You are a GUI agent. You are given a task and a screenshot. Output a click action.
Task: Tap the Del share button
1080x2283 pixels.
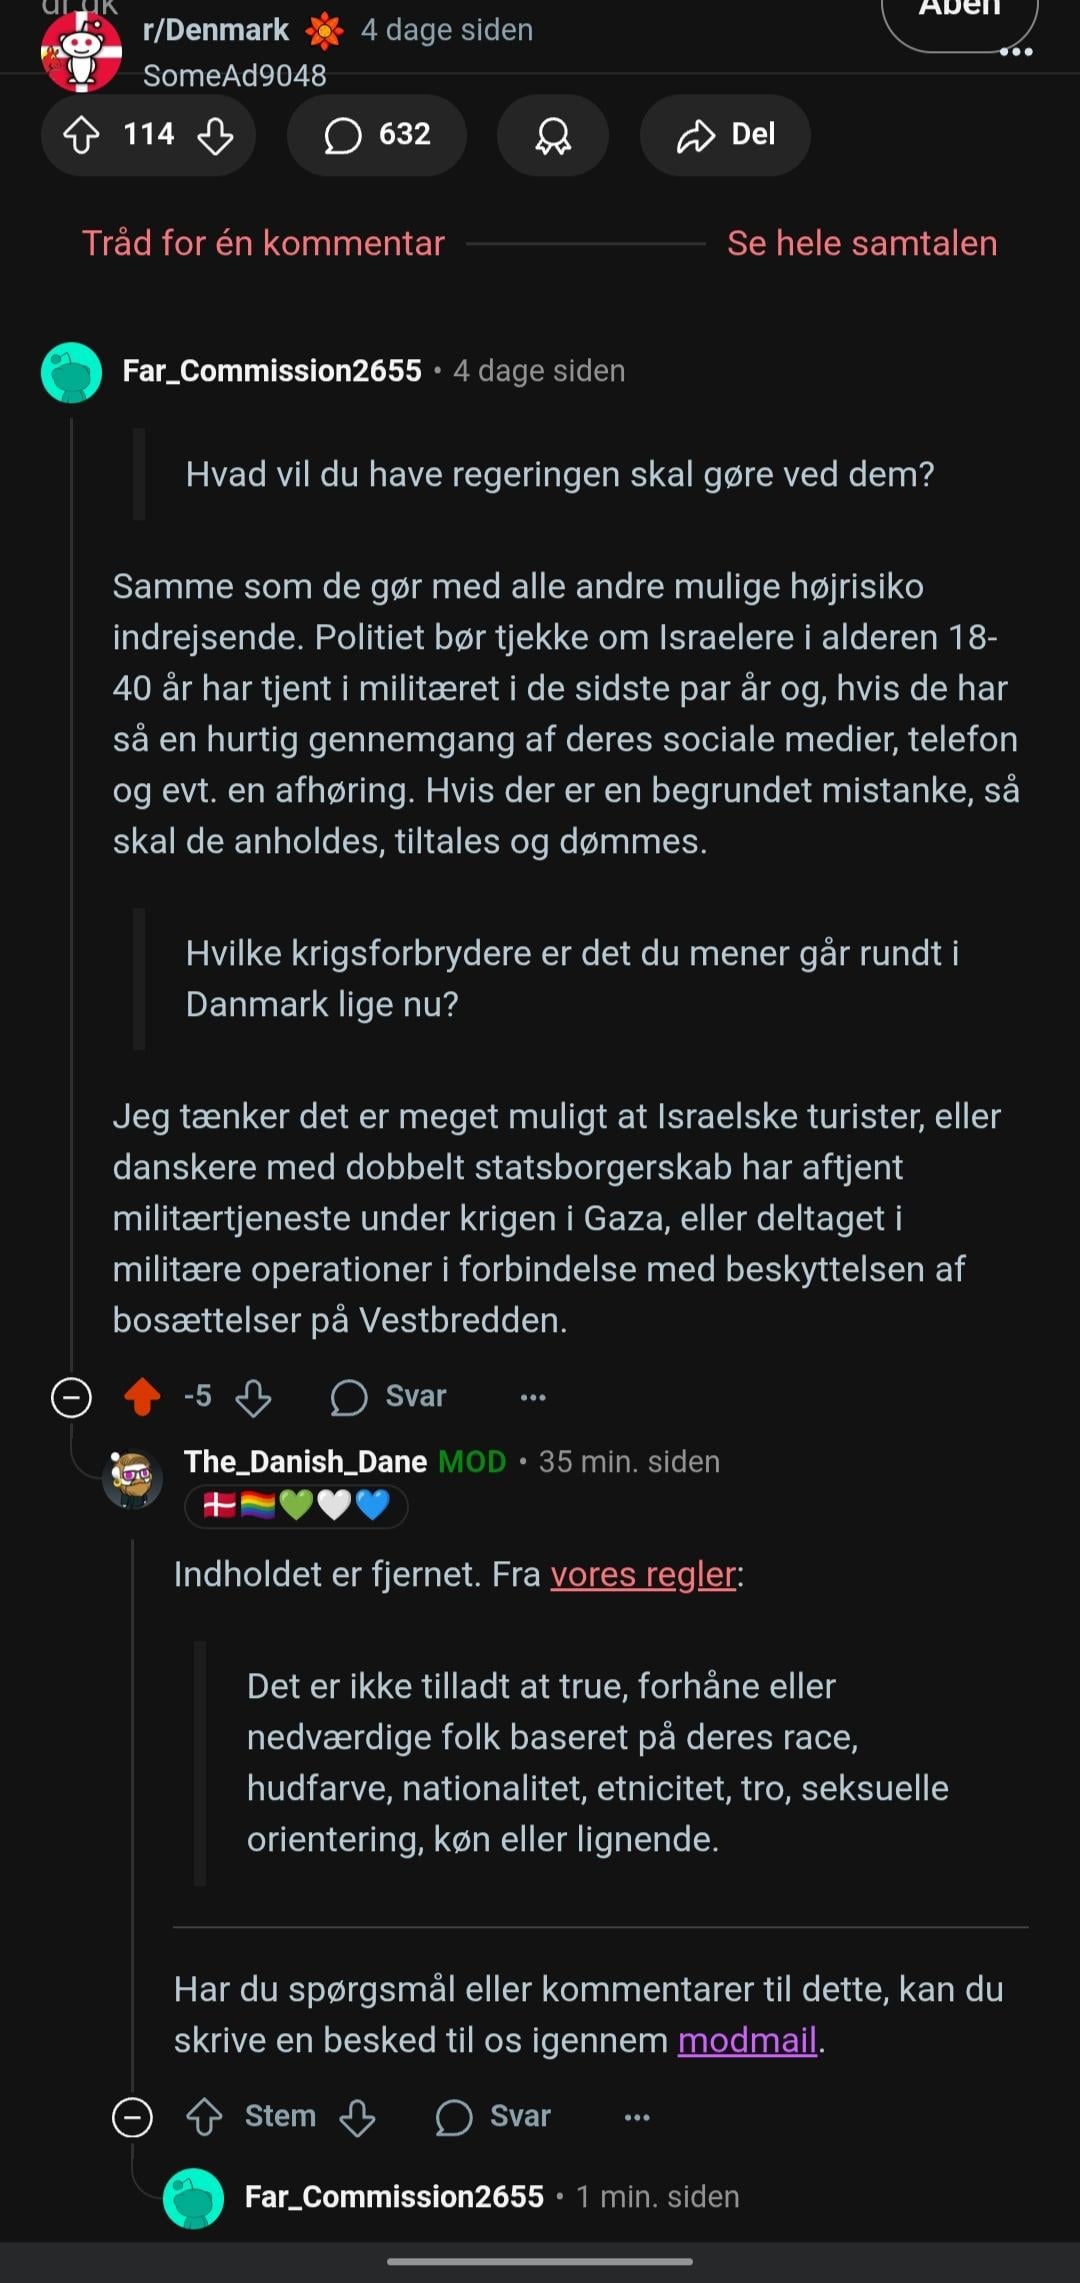click(x=725, y=135)
